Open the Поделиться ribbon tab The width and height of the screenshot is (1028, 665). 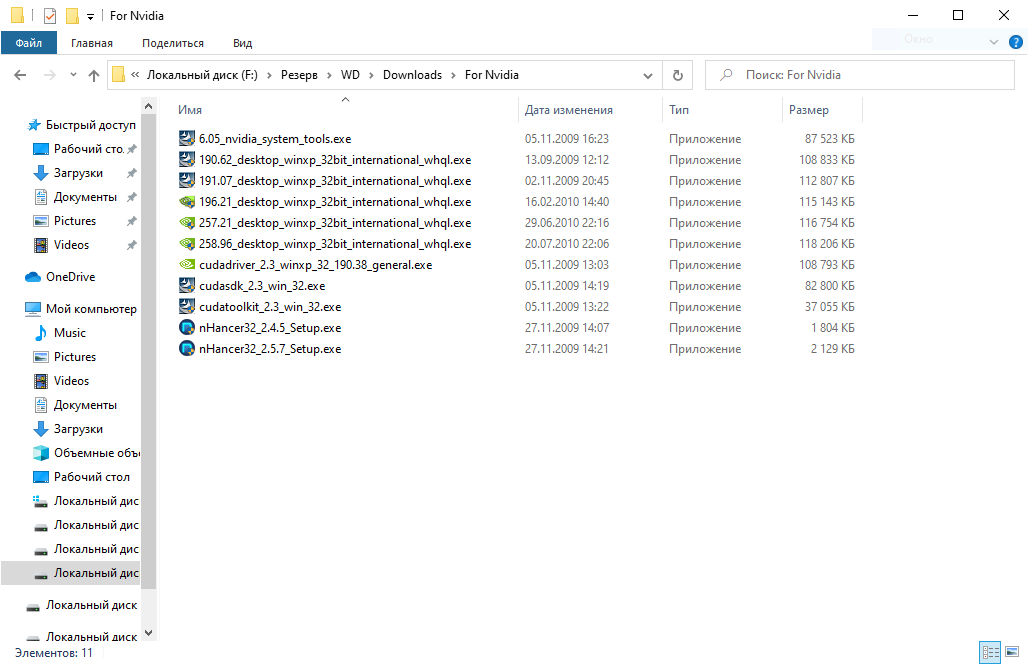click(x=173, y=43)
